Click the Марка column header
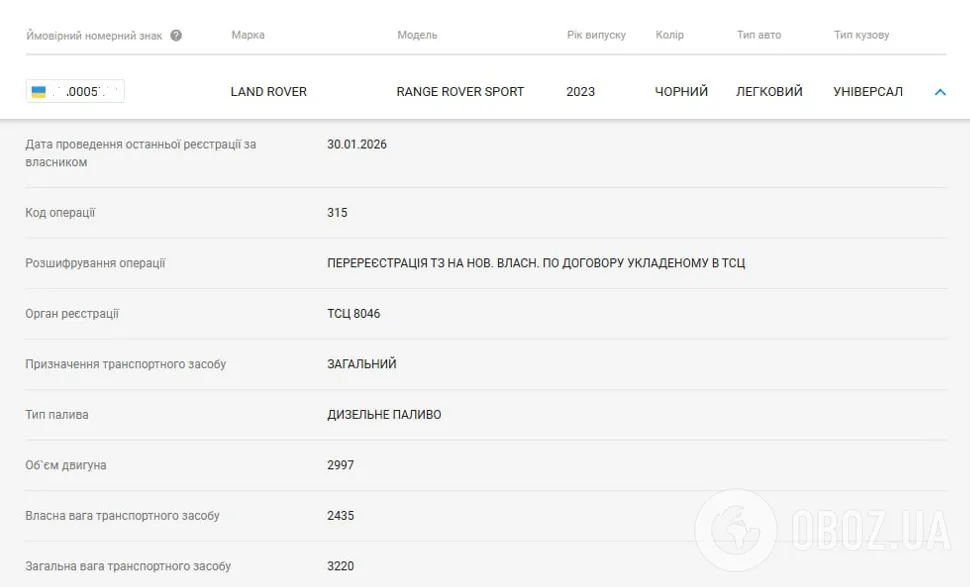Viewport: 970px width, 587px height. point(248,35)
